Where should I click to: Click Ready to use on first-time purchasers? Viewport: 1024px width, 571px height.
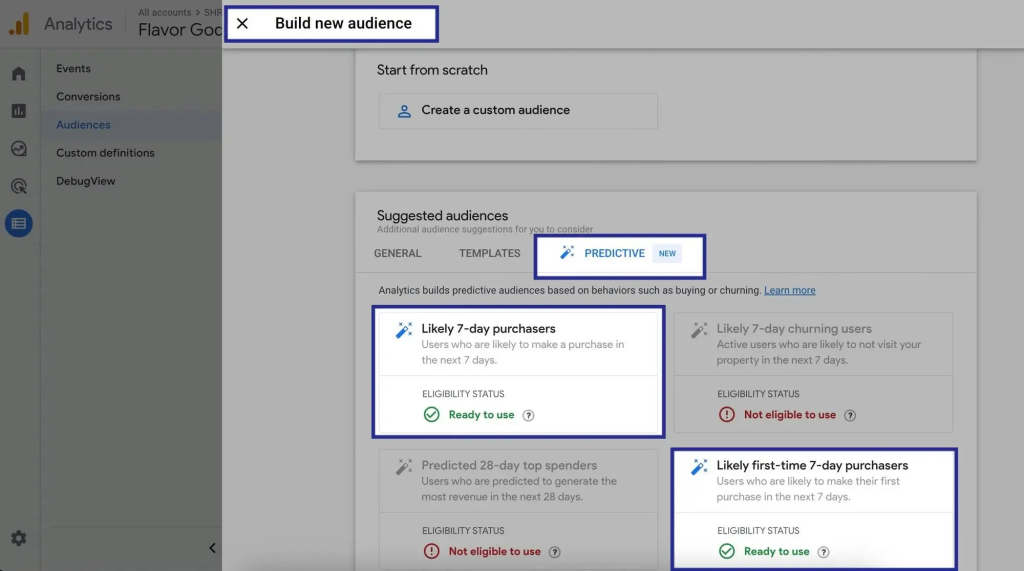pyautogui.click(x=776, y=551)
